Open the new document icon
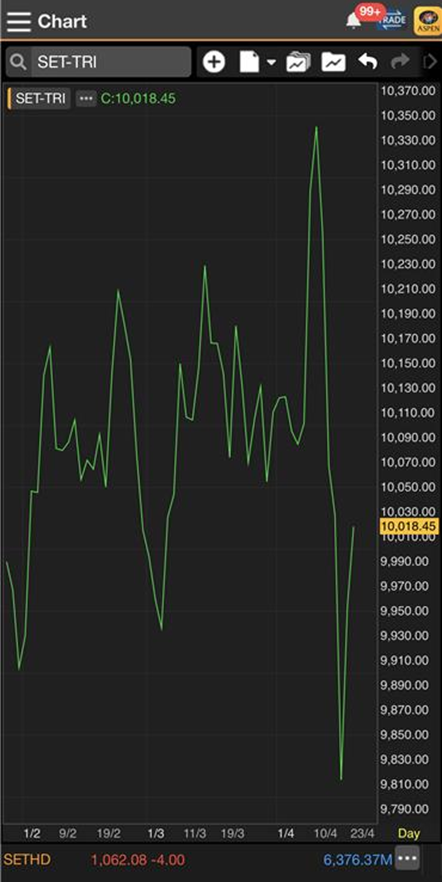This screenshot has height=882, width=442. click(x=250, y=62)
